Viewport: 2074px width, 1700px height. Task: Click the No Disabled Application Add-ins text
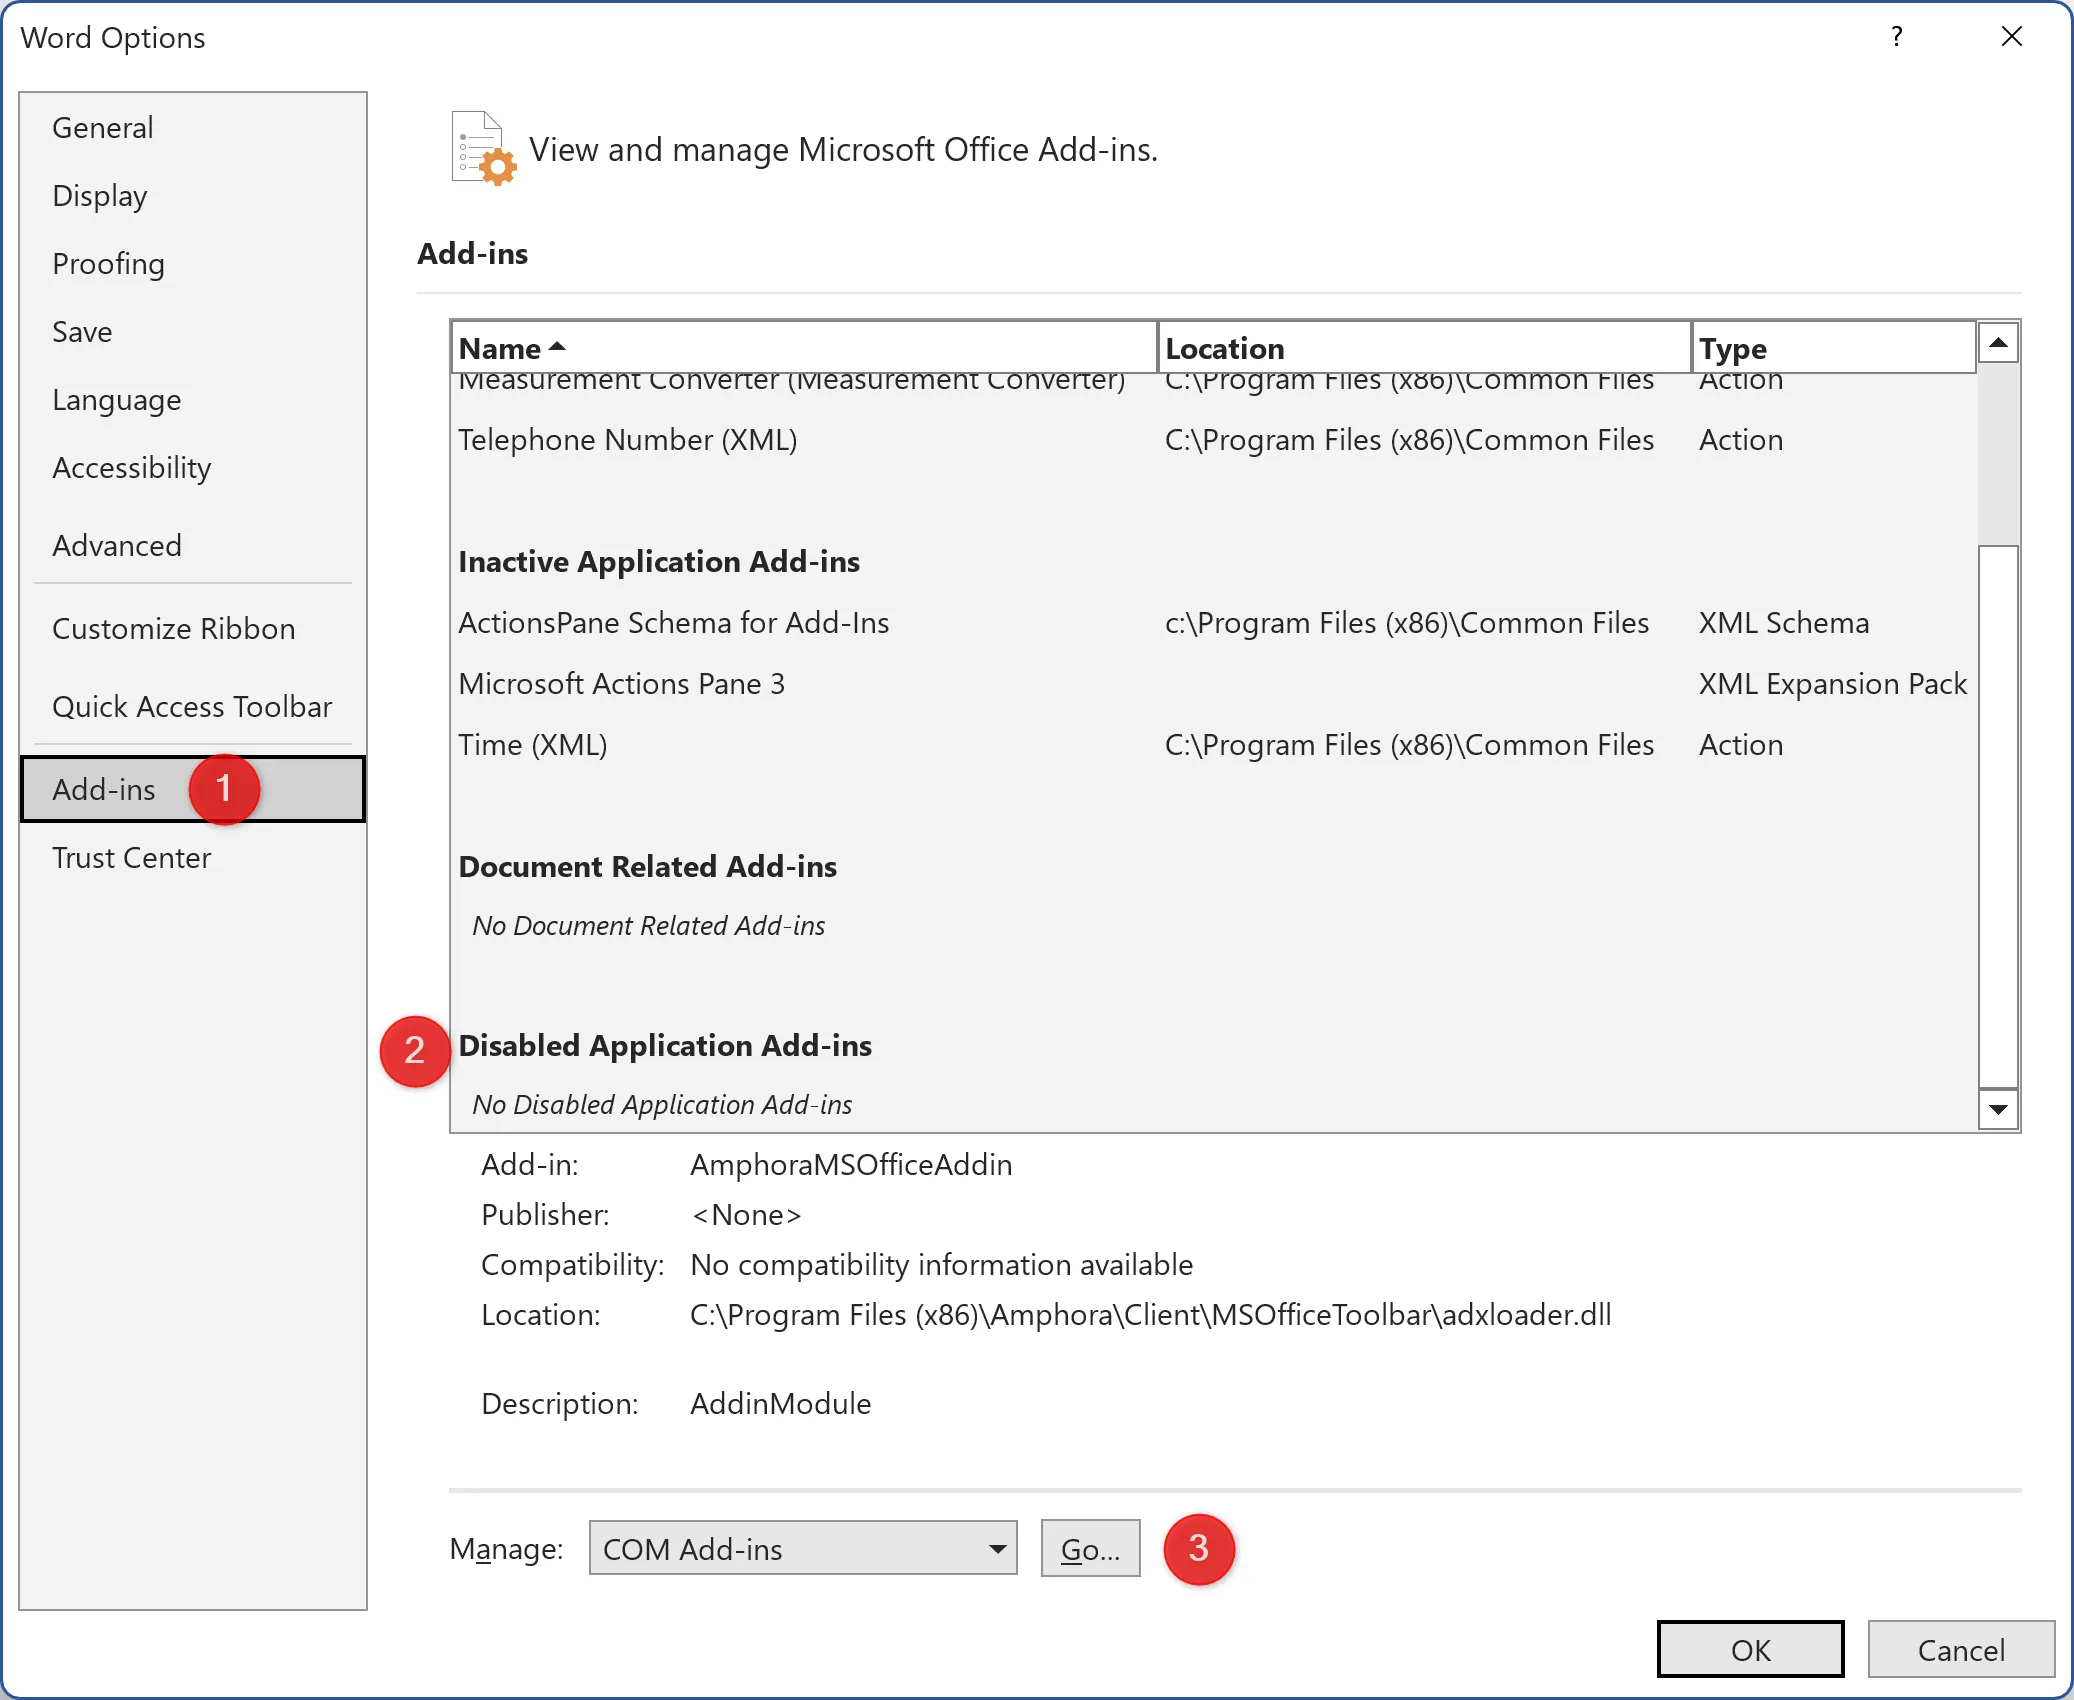[x=662, y=1105]
